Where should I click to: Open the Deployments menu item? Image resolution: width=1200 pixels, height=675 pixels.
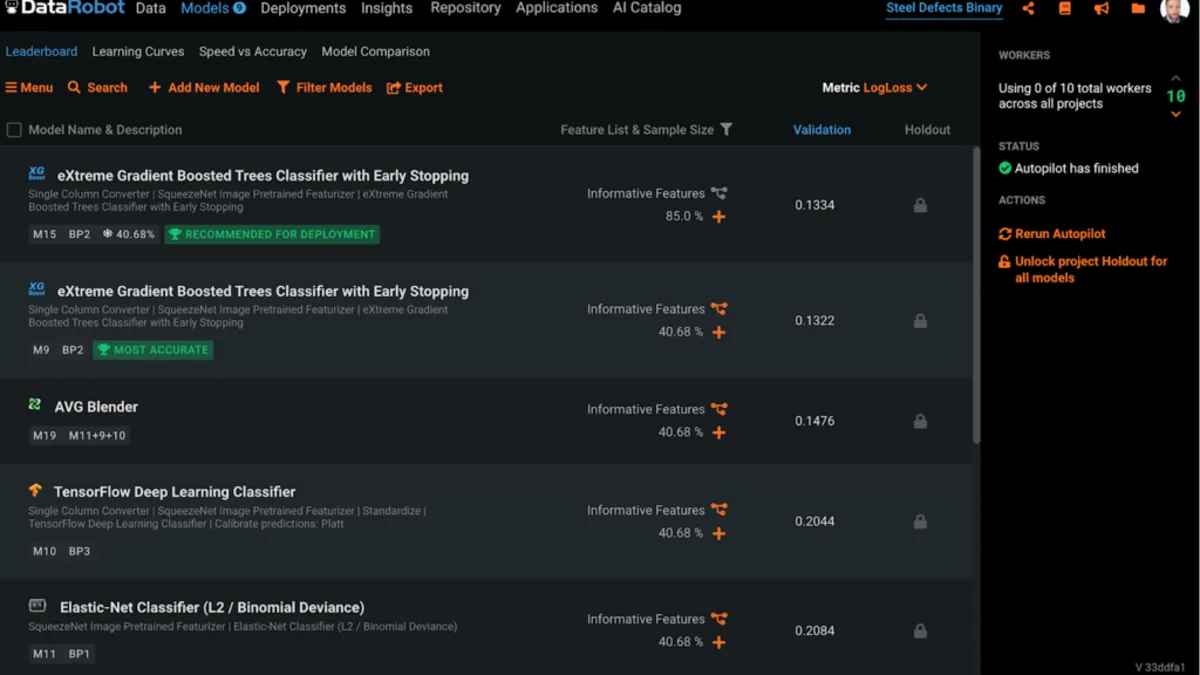(303, 9)
